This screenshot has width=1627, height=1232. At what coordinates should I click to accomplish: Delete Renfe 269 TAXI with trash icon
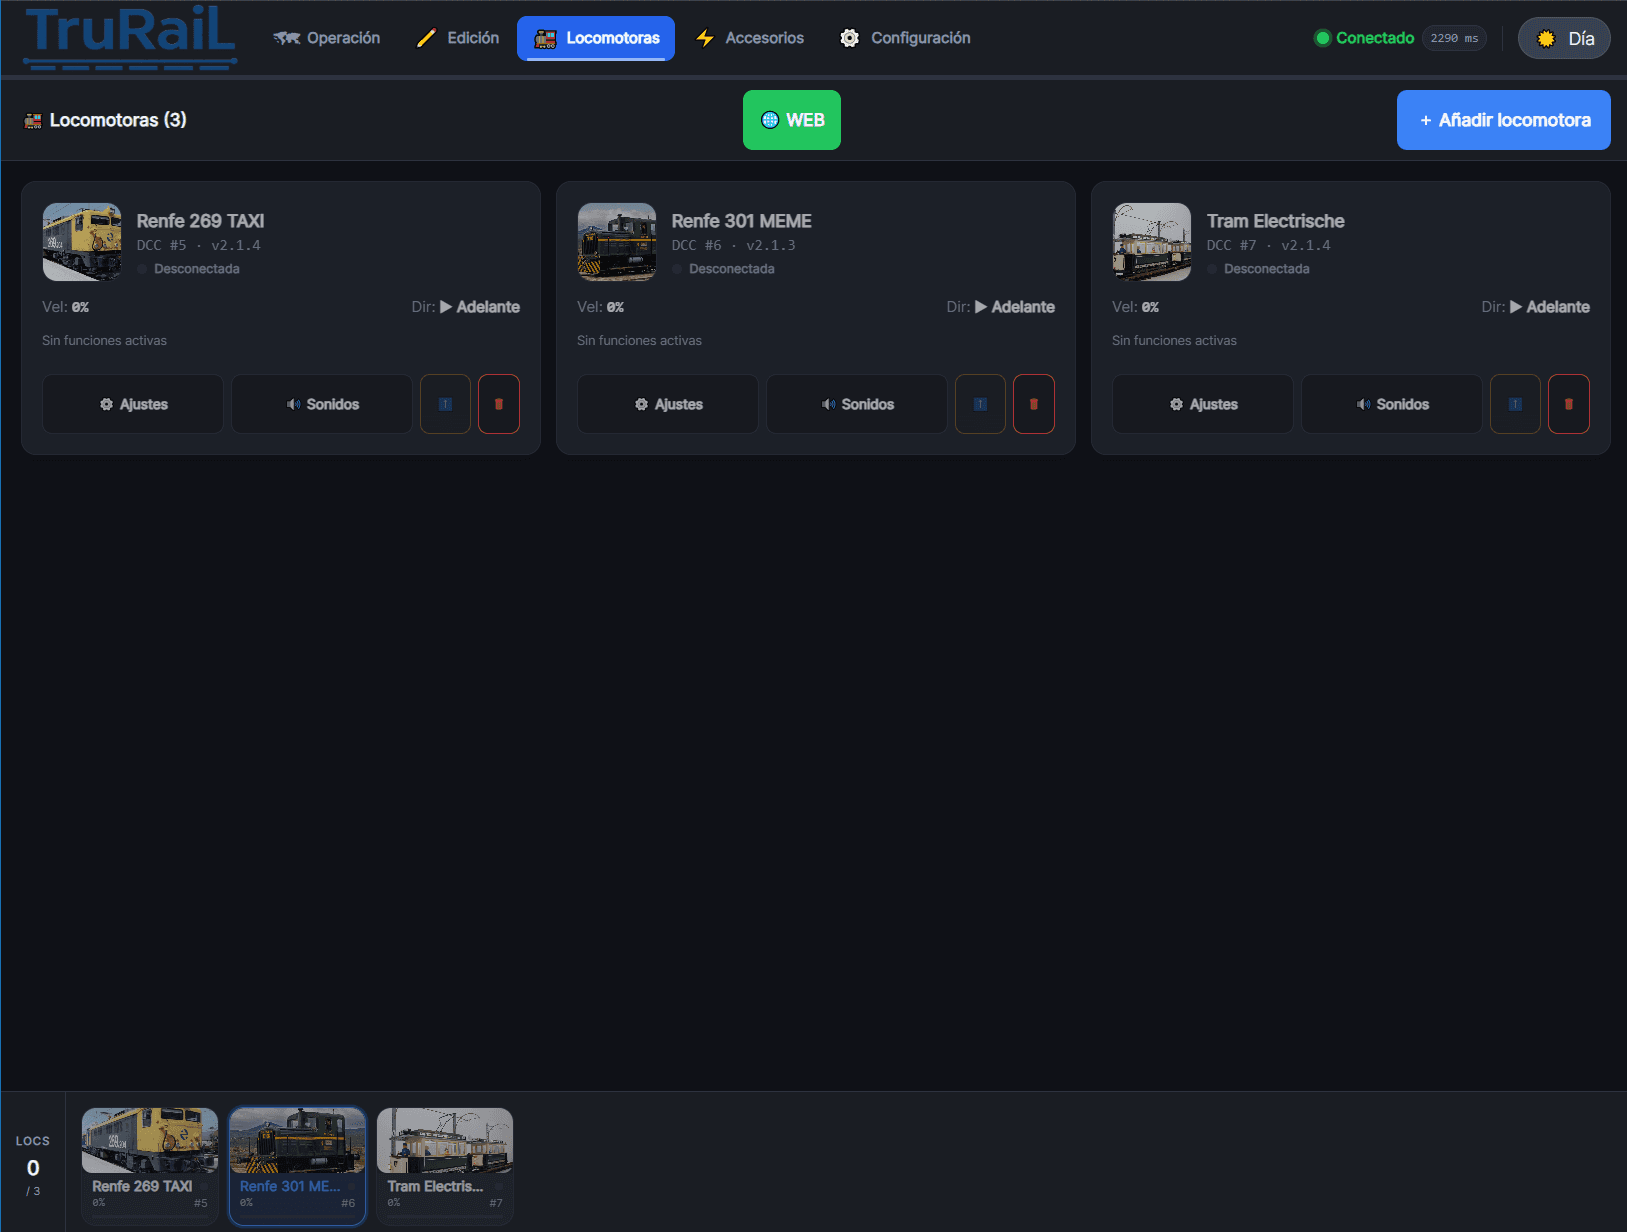499,404
